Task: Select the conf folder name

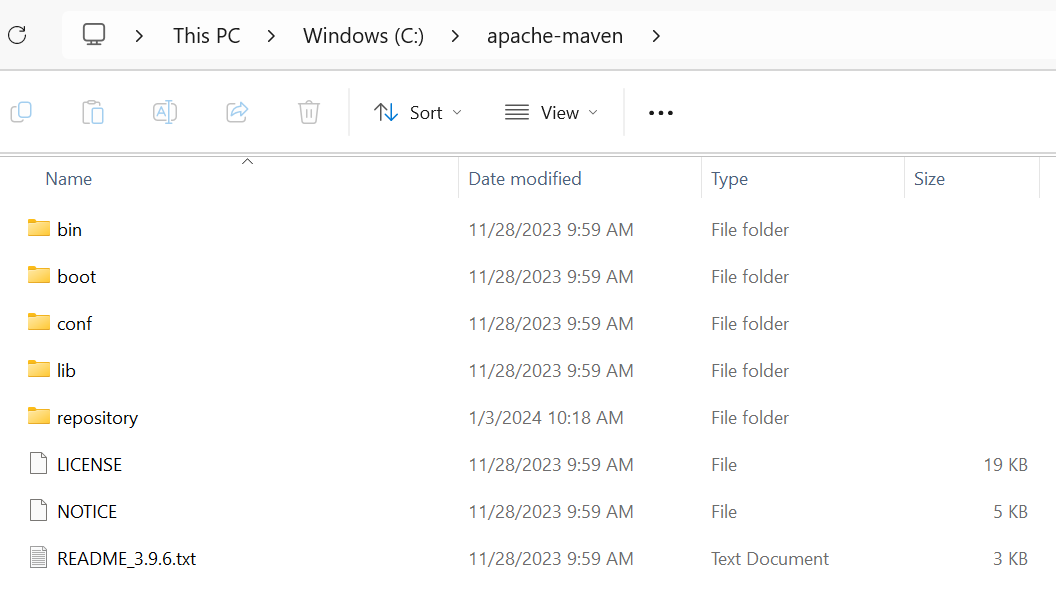Action: coord(75,324)
